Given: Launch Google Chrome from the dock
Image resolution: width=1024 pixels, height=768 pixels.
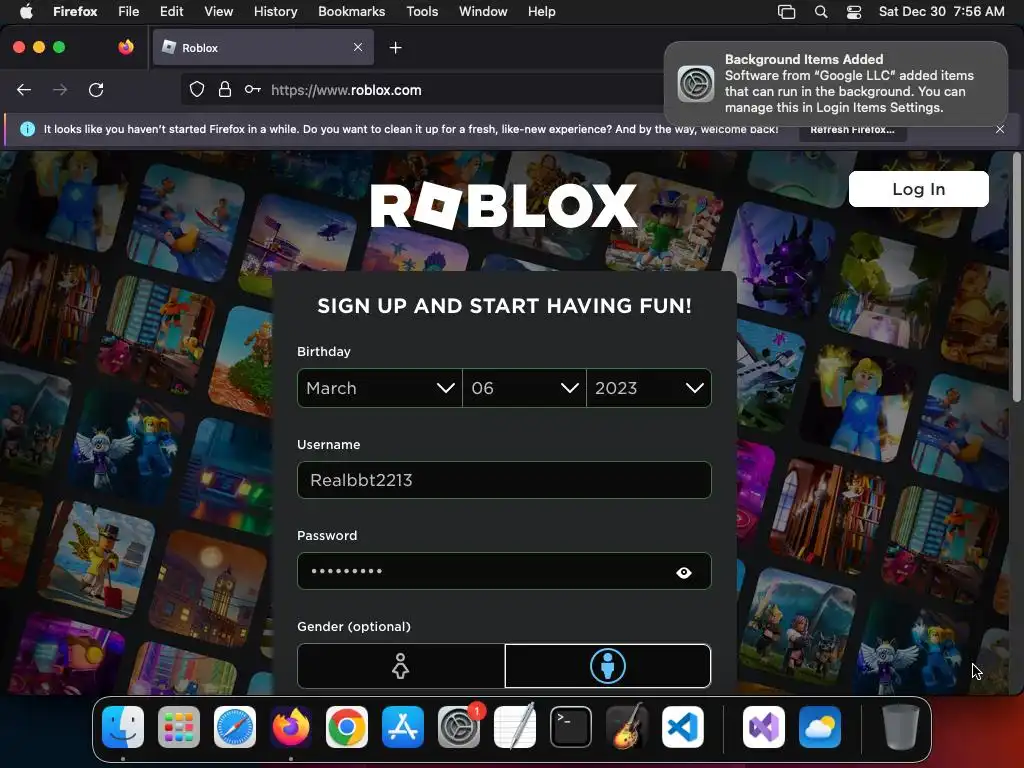Looking at the screenshot, I should tap(347, 727).
